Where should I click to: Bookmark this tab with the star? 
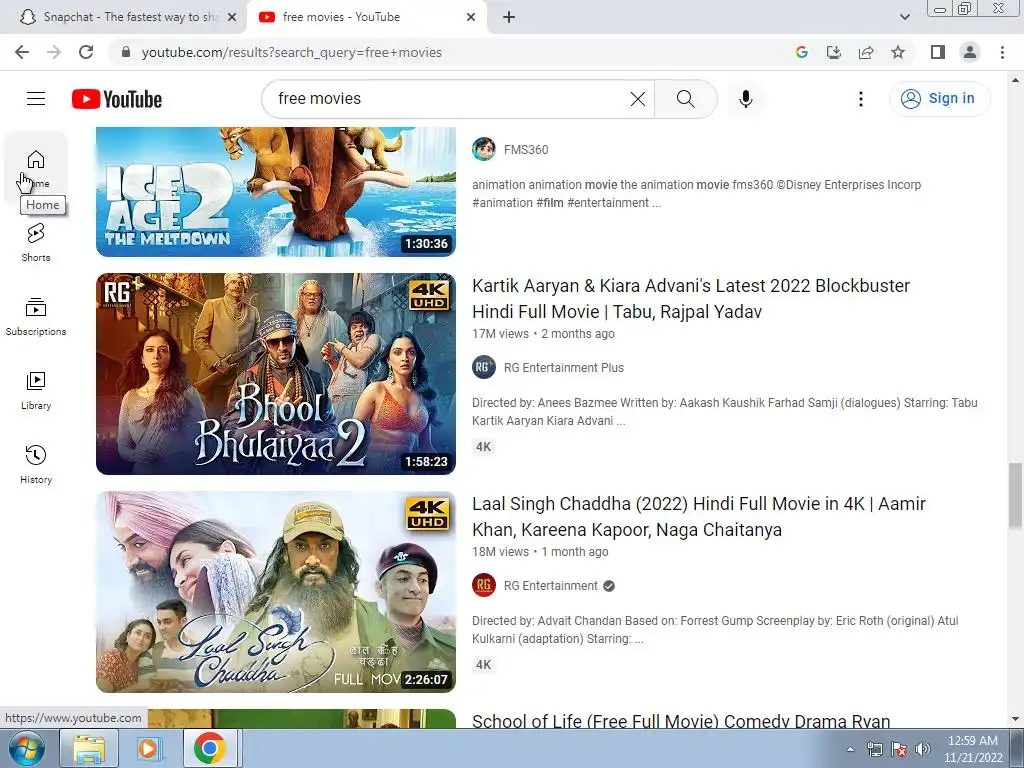(x=898, y=52)
